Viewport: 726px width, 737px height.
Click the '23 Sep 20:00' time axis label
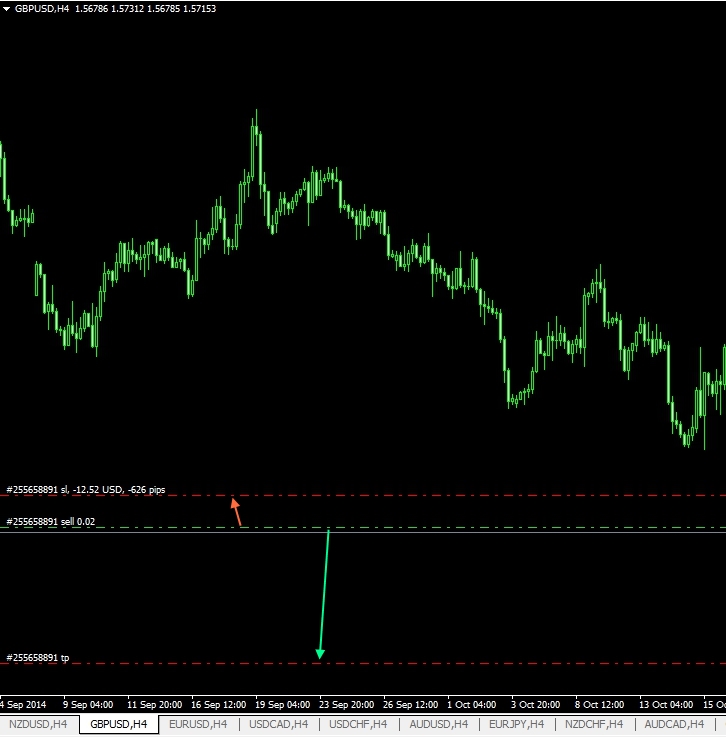pos(346,705)
